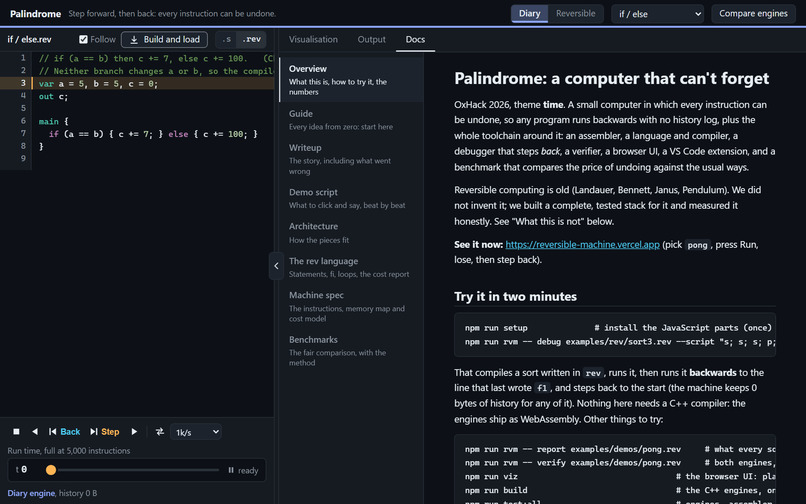Click the first comment line in editor
Image resolution: width=806 pixels, height=504 pixels.
click(x=156, y=58)
